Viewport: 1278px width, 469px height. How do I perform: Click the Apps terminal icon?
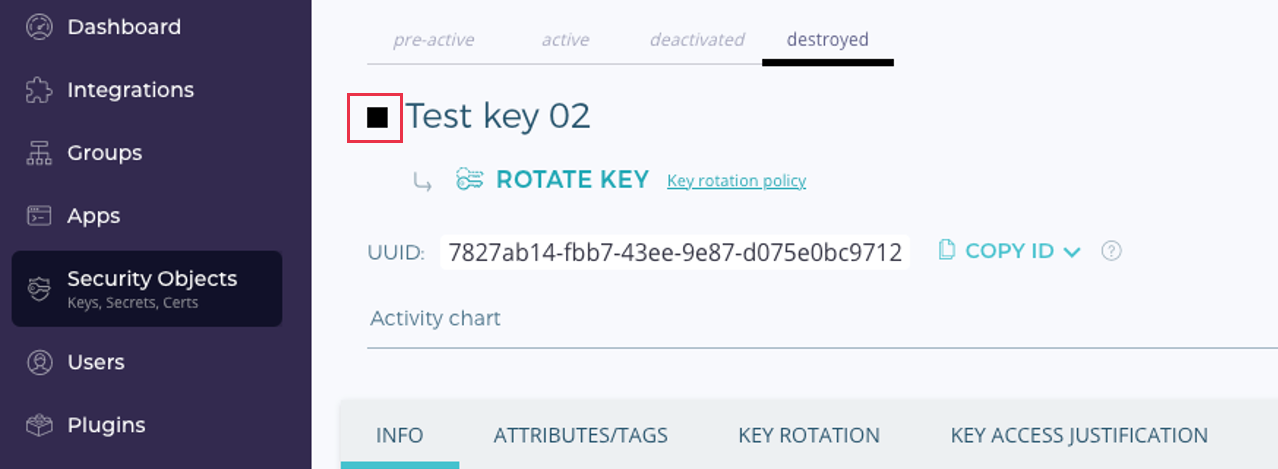39,216
